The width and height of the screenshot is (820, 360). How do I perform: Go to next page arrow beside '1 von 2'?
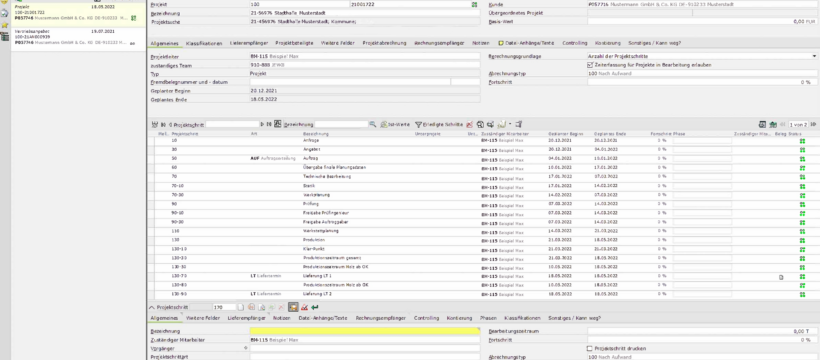pos(814,125)
